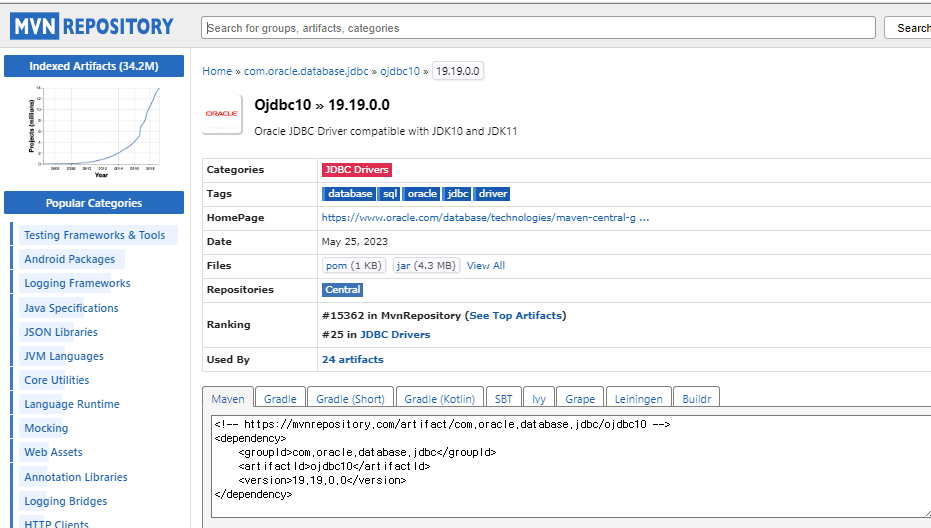
Task: Click the Central repository badge
Action: (342, 290)
